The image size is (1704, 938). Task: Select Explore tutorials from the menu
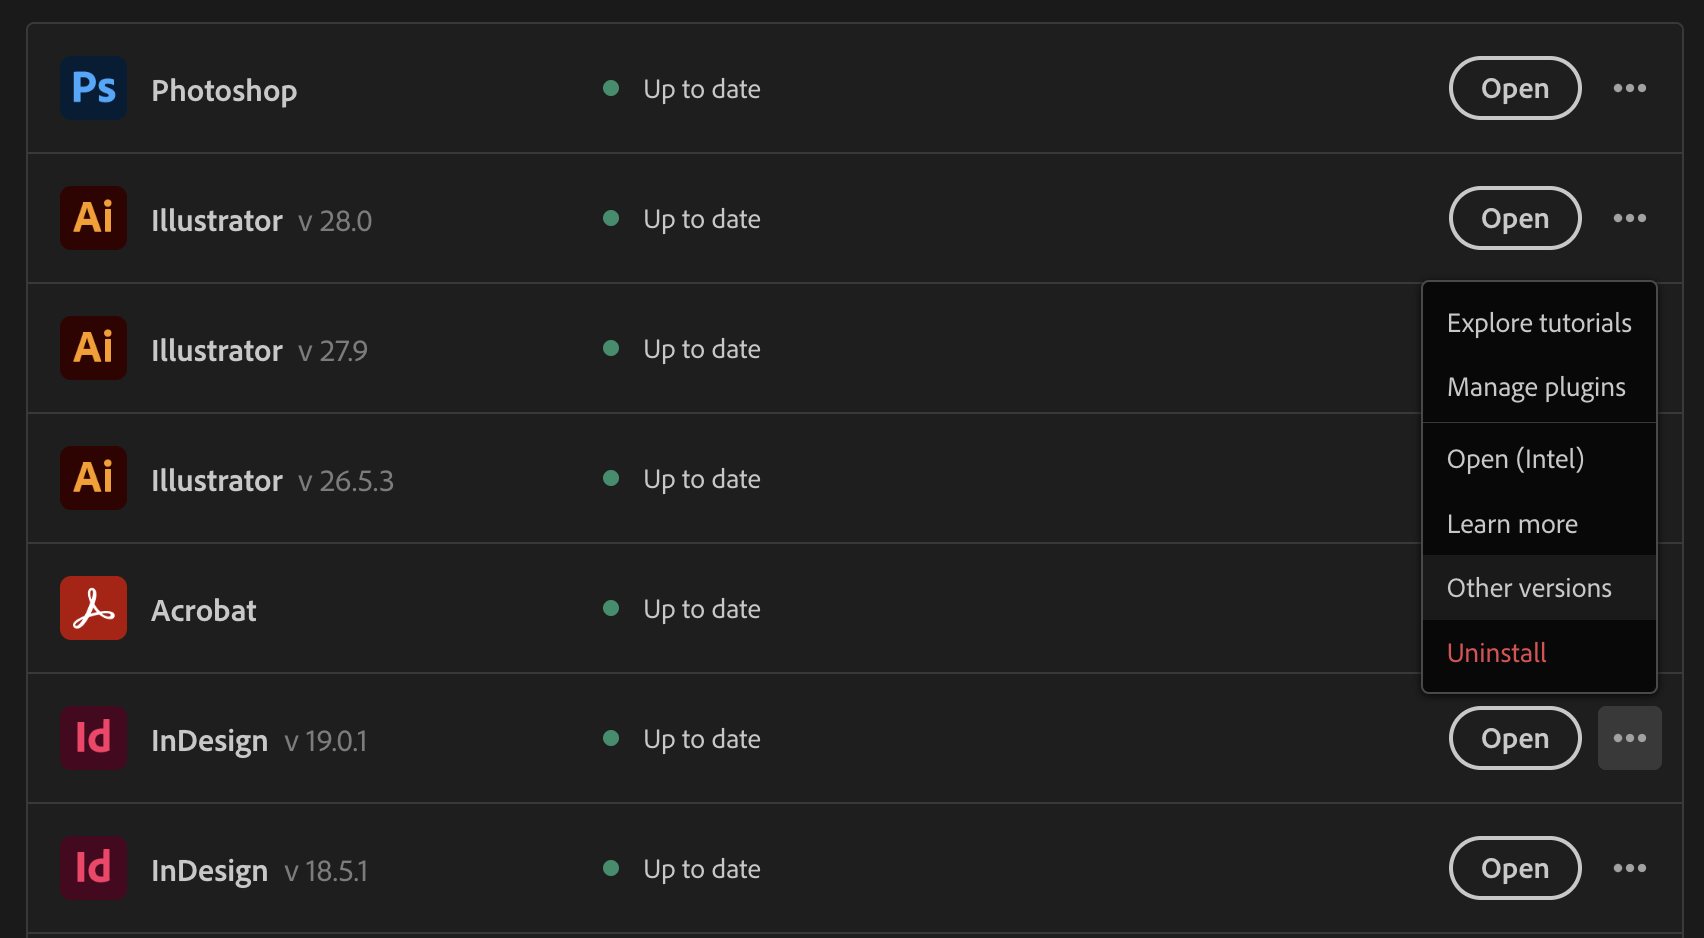(x=1538, y=323)
